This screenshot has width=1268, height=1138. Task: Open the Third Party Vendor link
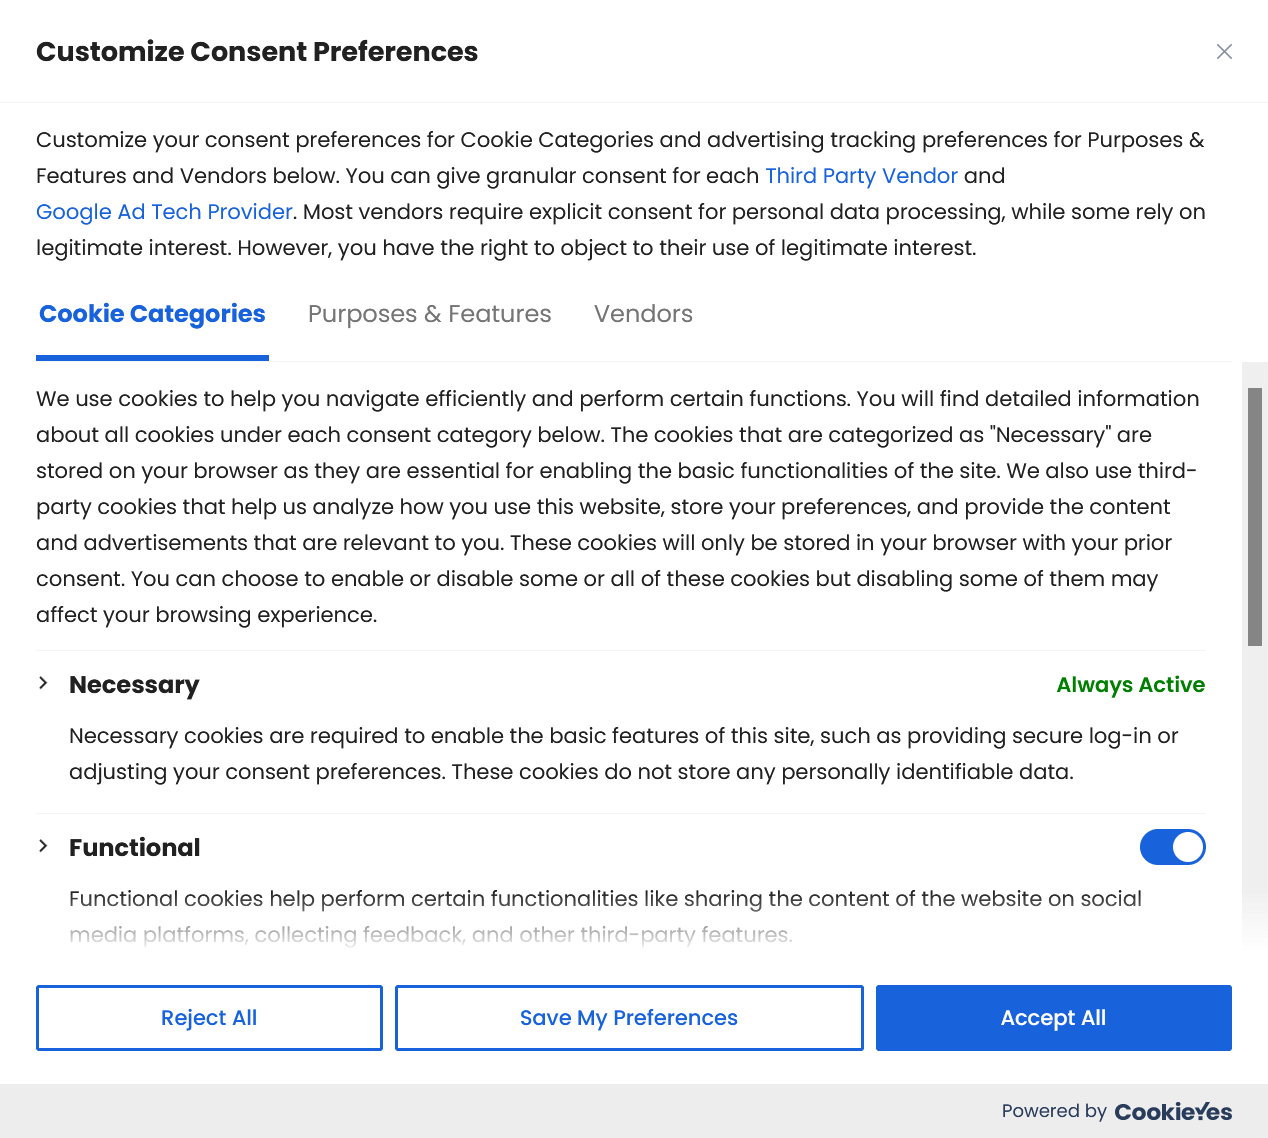pyautogui.click(x=861, y=176)
